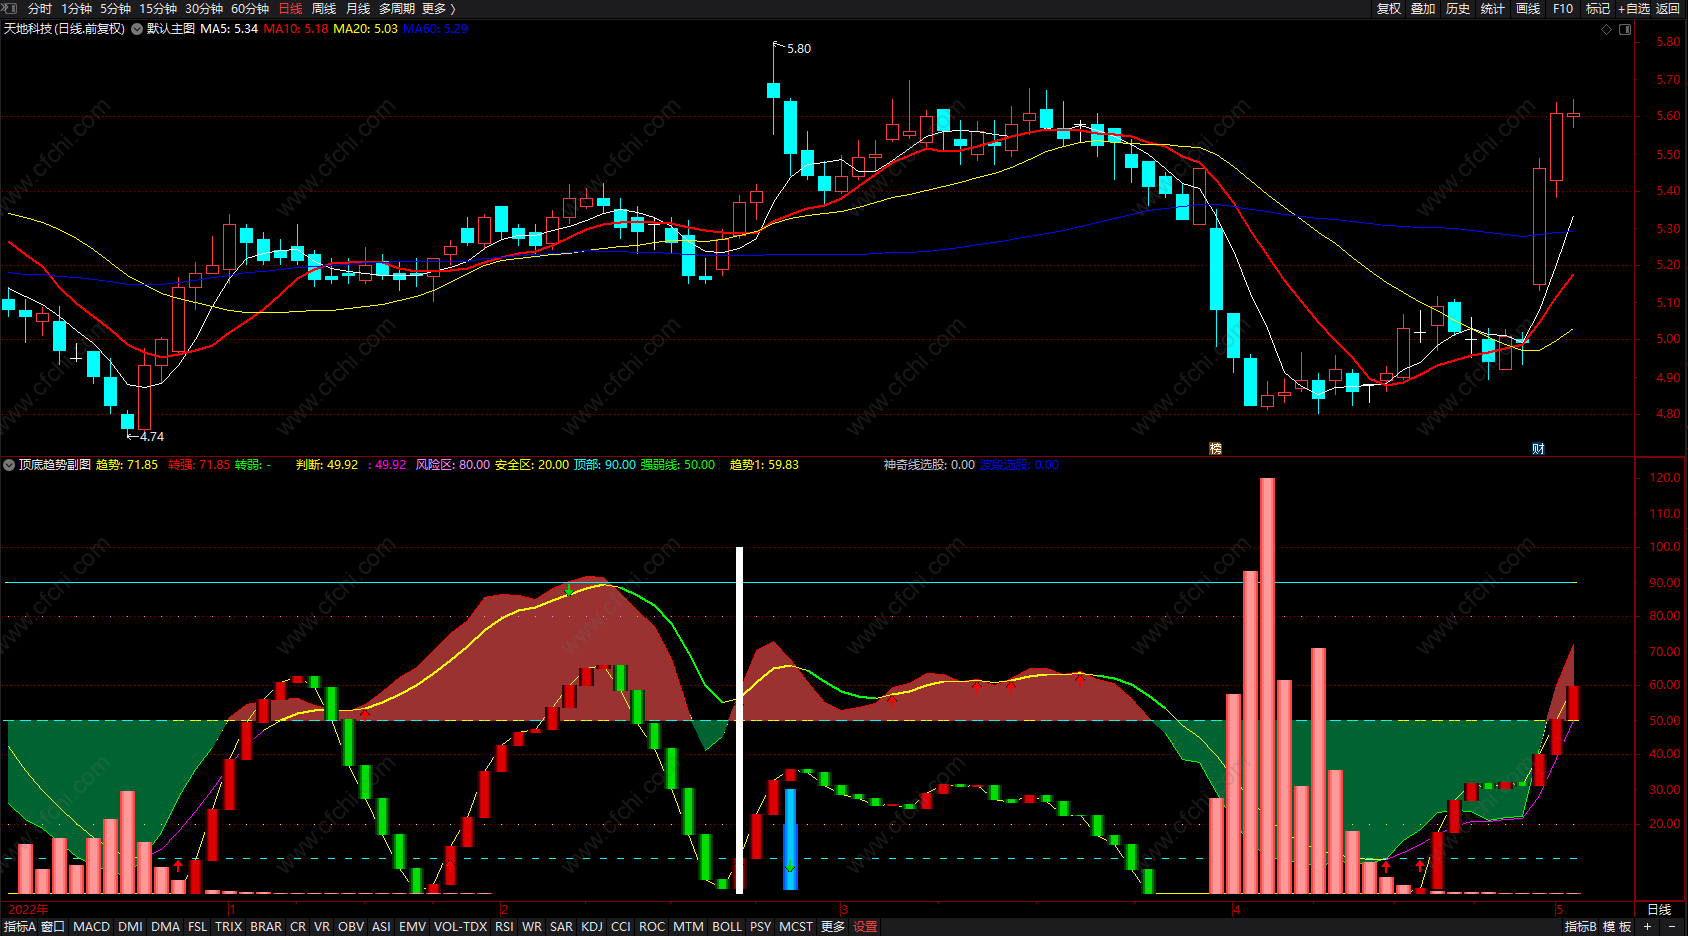Select the ROC indicator

tap(652, 927)
